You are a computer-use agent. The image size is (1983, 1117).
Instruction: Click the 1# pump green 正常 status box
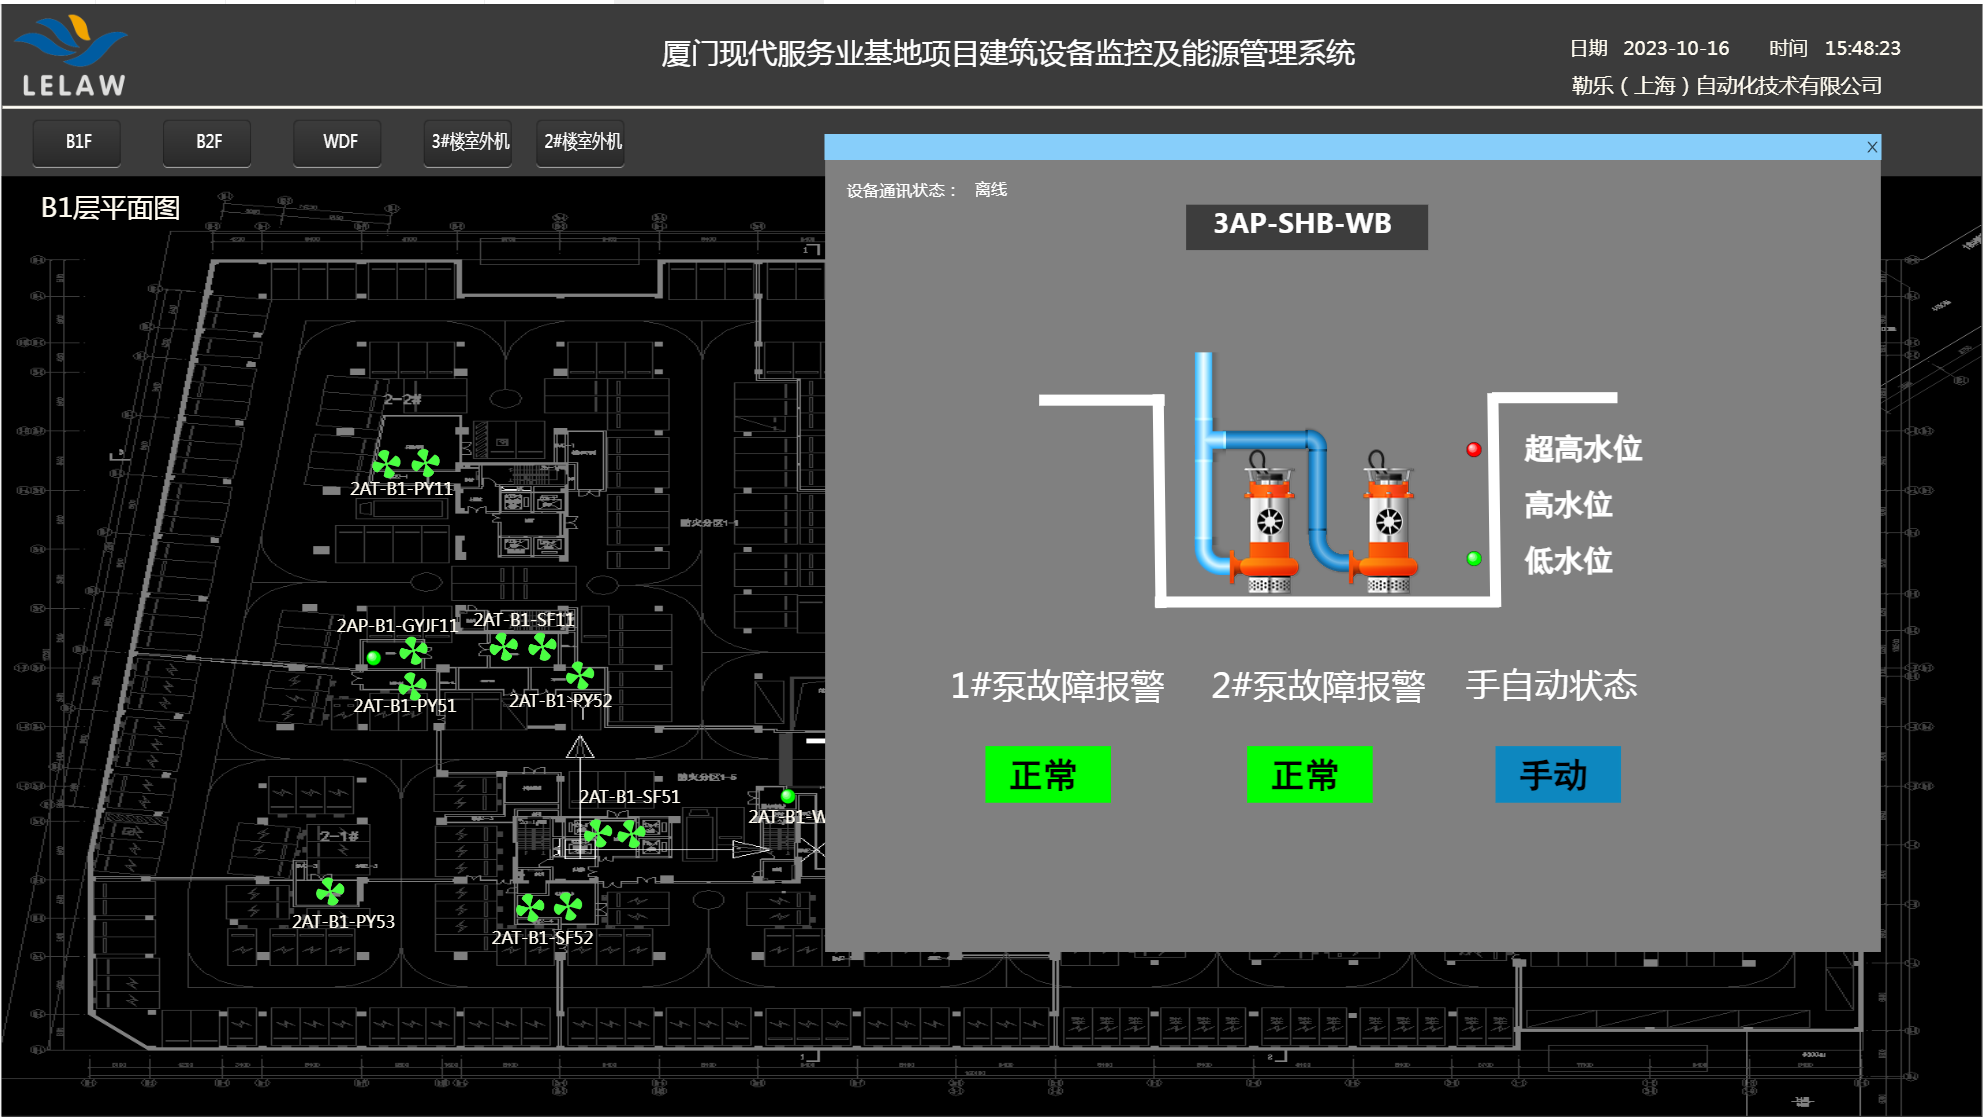(x=1047, y=774)
